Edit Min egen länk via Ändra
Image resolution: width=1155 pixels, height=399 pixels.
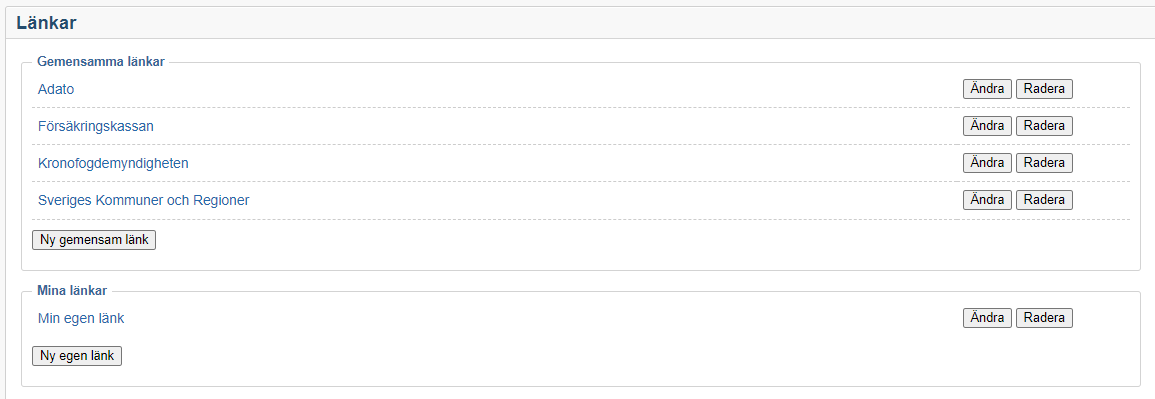(987, 318)
